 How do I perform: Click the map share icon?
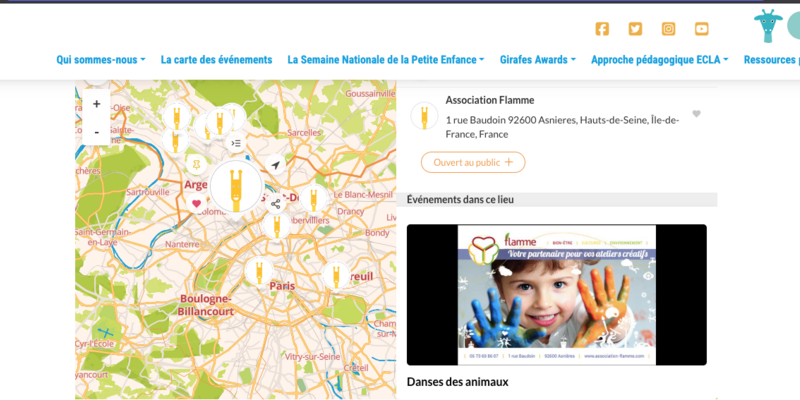[x=275, y=204]
